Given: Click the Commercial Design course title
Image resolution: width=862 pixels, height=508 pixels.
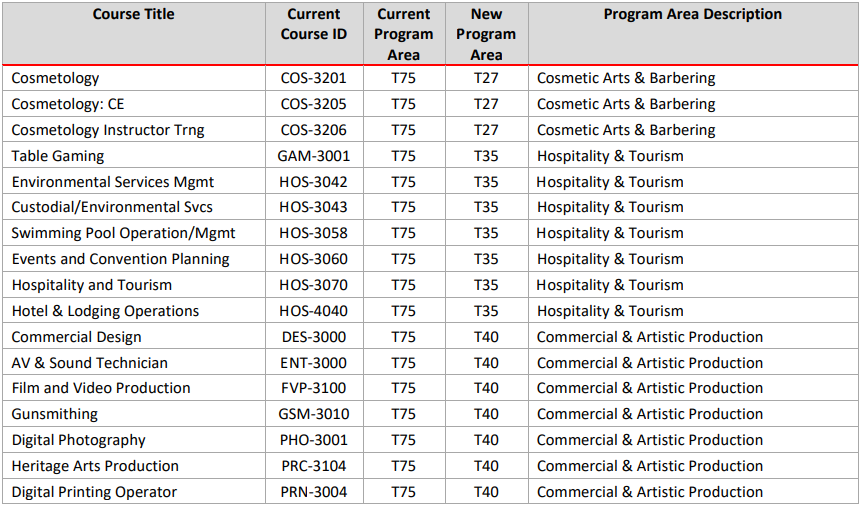Looking at the screenshot, I should click(x=77, y=337).
